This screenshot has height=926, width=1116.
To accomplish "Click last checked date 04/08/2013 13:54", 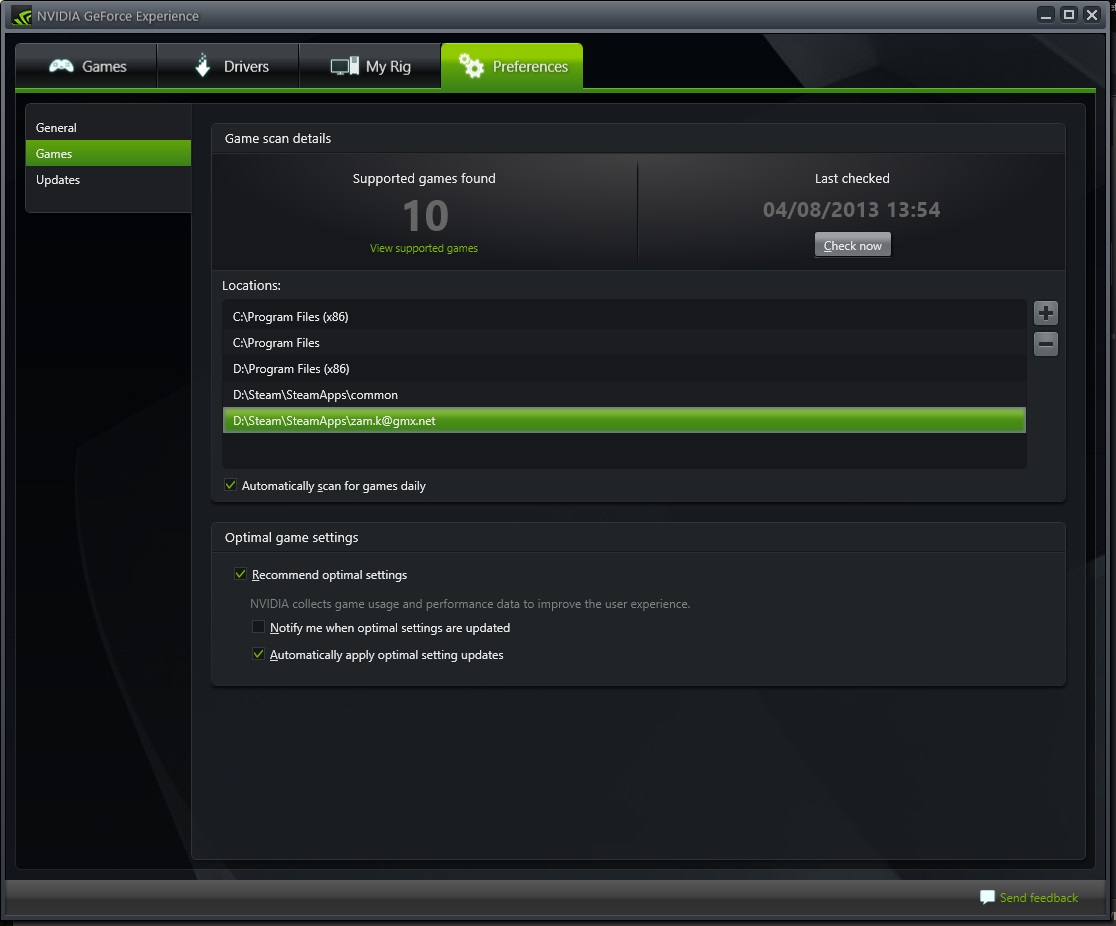I will pyautogui.click(x=851, y=210).
